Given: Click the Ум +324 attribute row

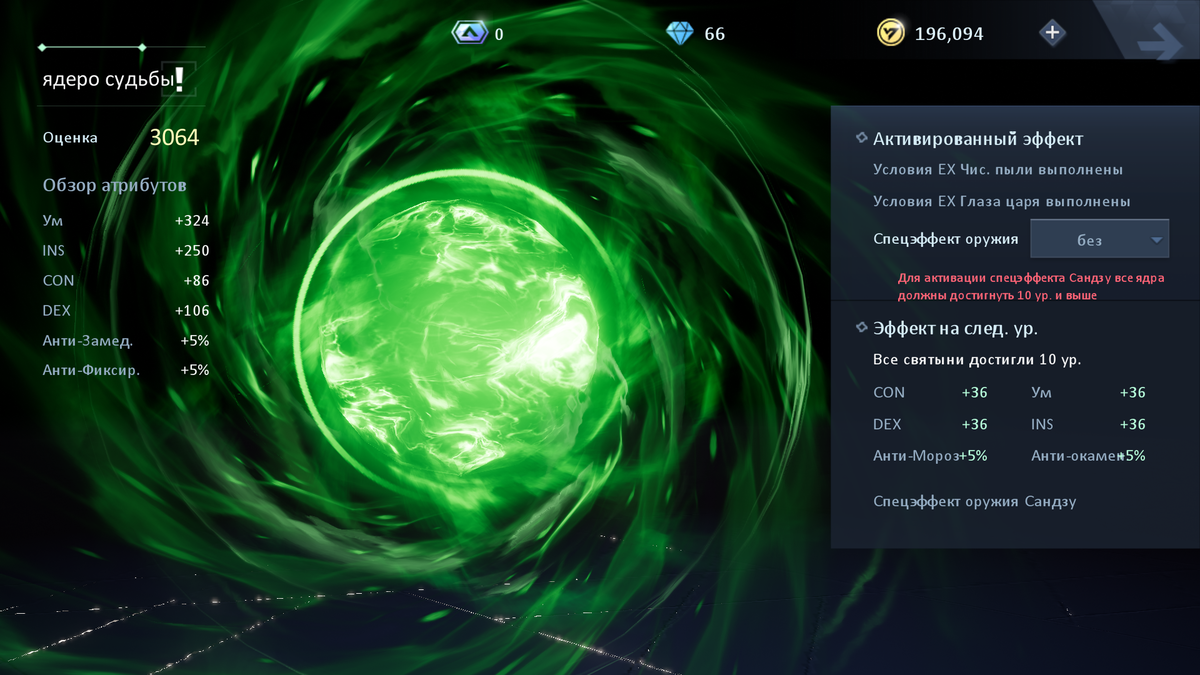Looking at the screenshot, I should click(126, 221).
